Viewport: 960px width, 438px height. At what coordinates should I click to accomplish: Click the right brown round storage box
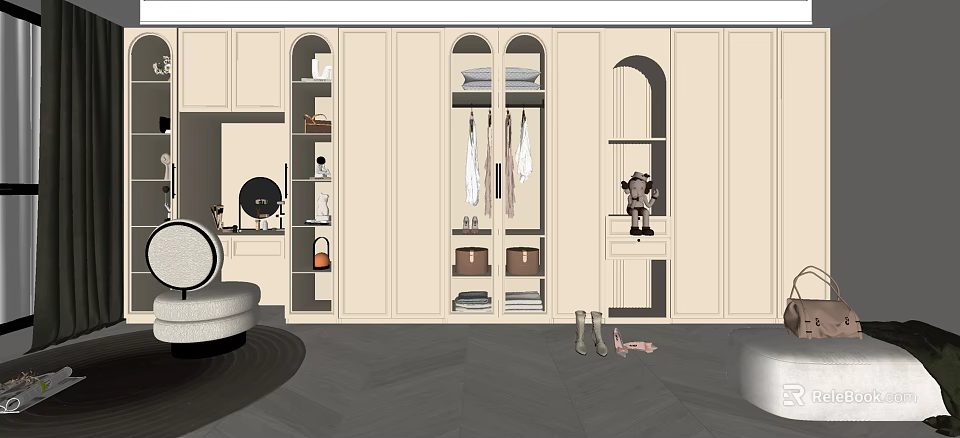click(x=522, y=261)
